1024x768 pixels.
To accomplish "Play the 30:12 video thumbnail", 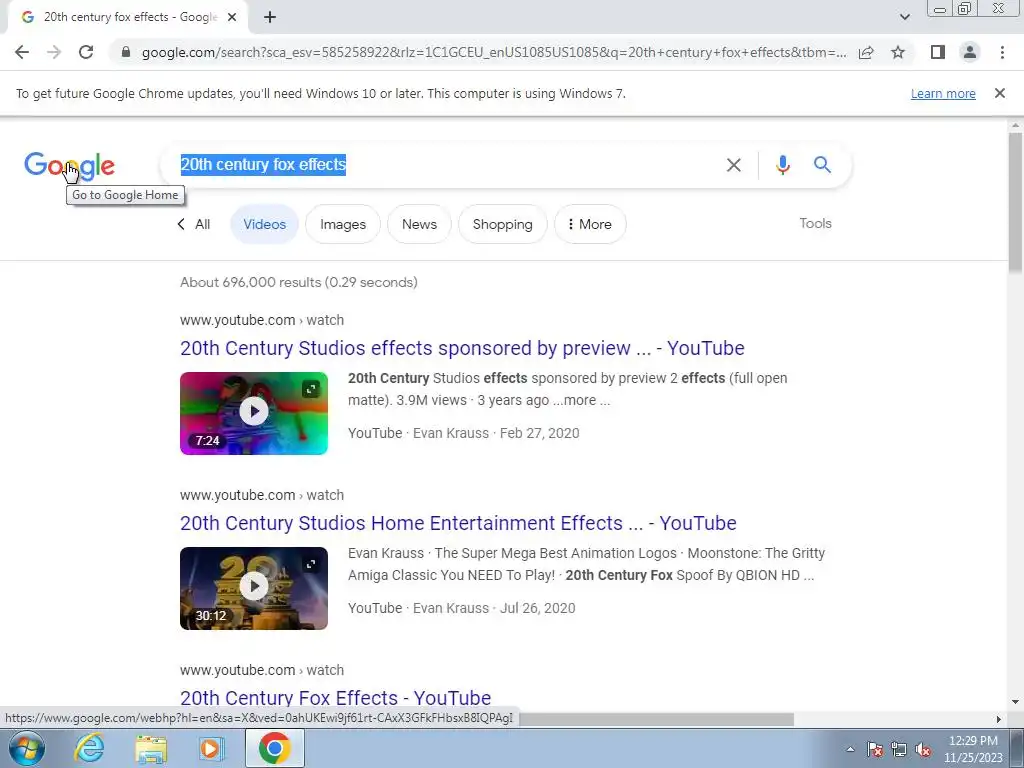I will (254, 588).
